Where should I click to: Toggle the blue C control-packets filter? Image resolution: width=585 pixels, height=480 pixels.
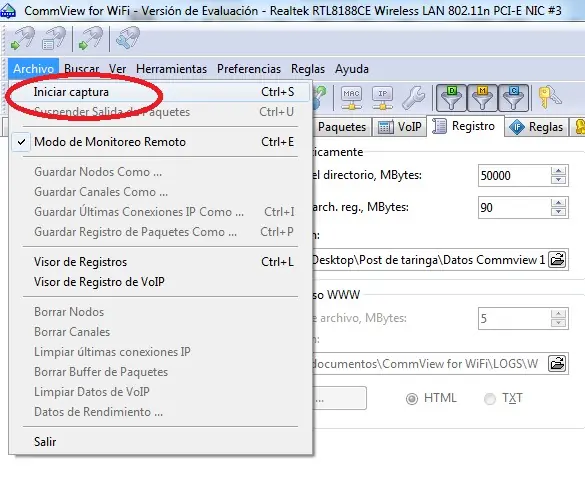click(x=513, y=98)
